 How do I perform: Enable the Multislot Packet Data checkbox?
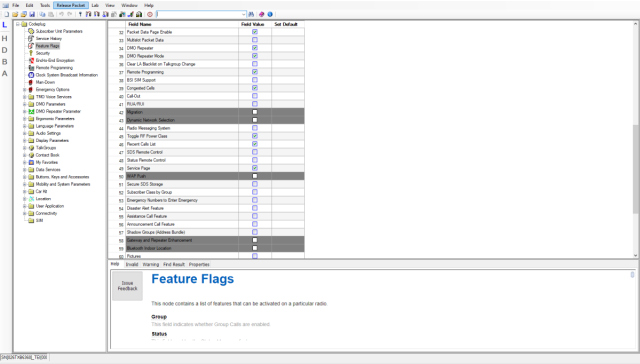255,40
